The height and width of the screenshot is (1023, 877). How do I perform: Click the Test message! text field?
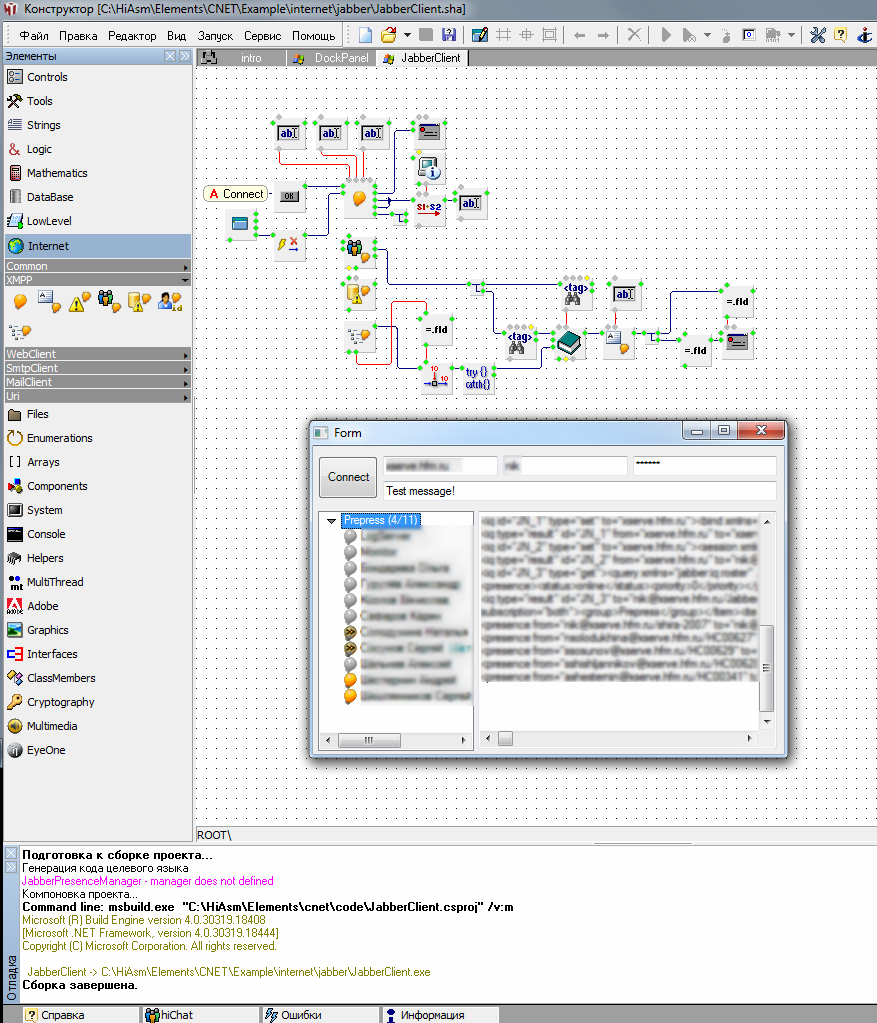(579, 491)
